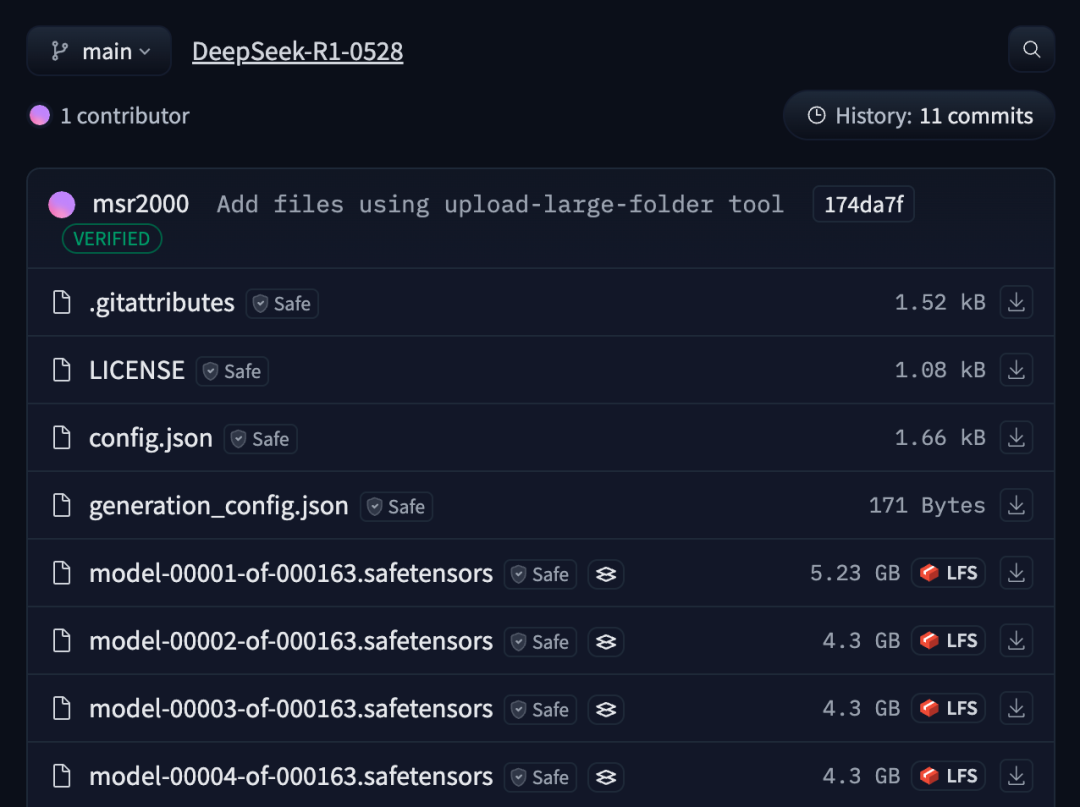Open the .gitattributes file
Screen dimensions: 1080x807
click(x=162, y=303)
